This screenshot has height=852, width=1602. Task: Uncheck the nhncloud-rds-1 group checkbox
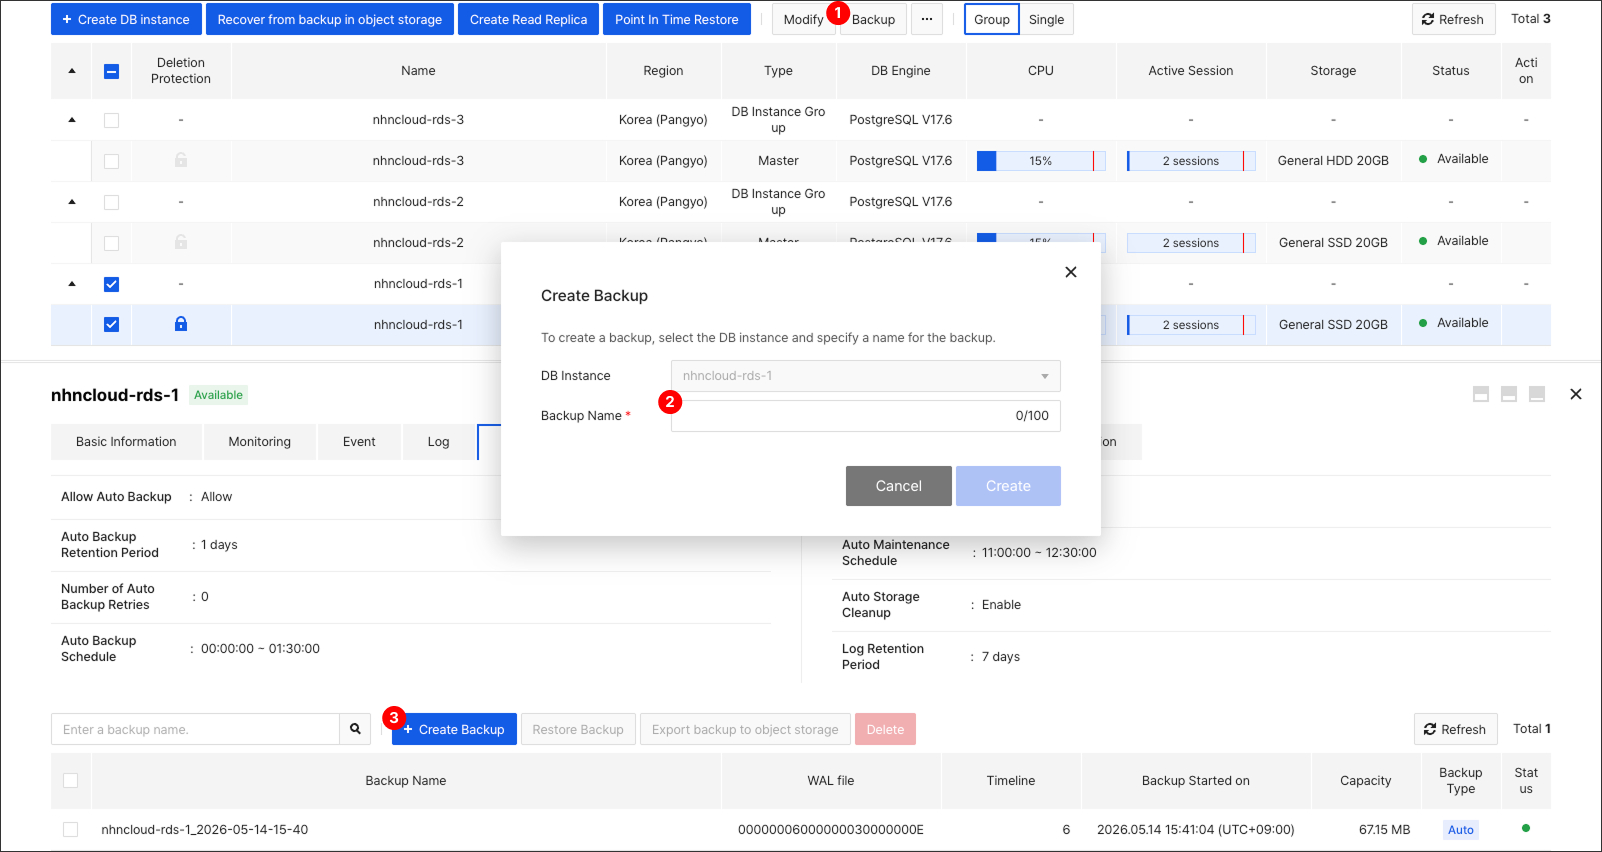(111, 284)
